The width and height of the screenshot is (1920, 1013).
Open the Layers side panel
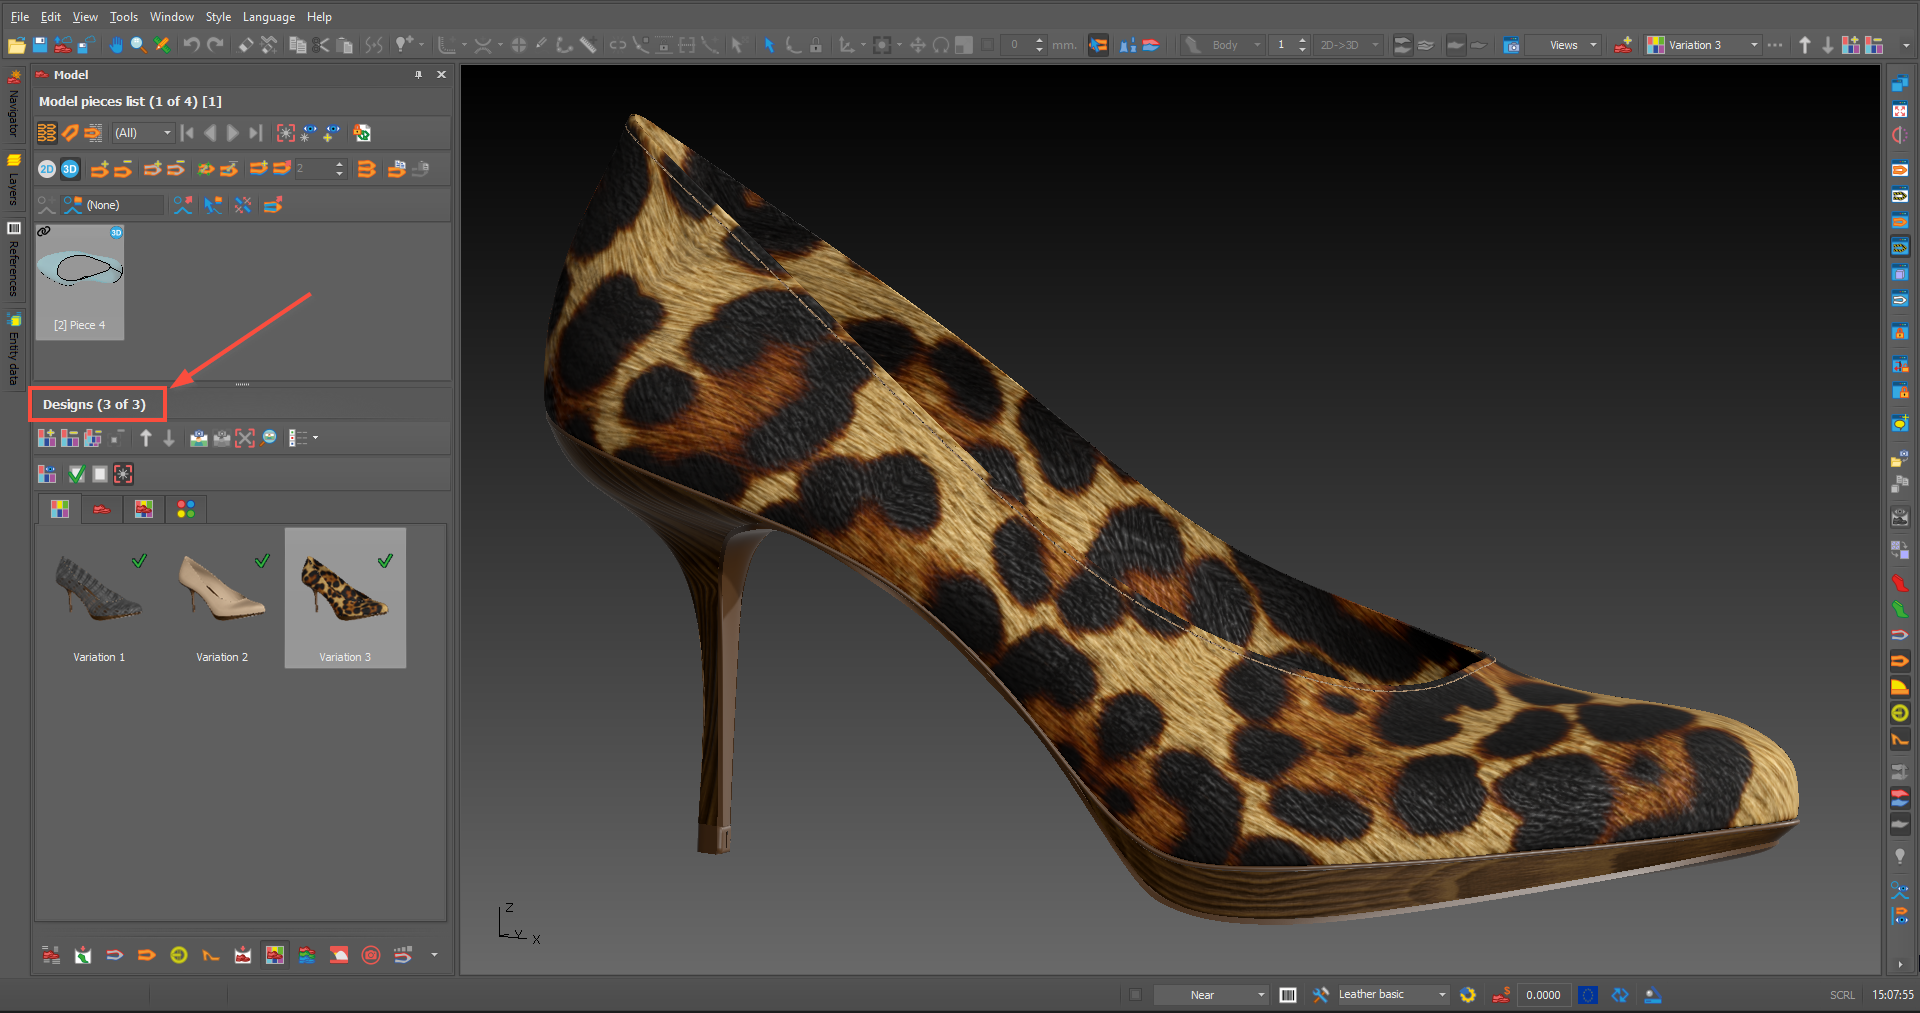coord(14,180)
